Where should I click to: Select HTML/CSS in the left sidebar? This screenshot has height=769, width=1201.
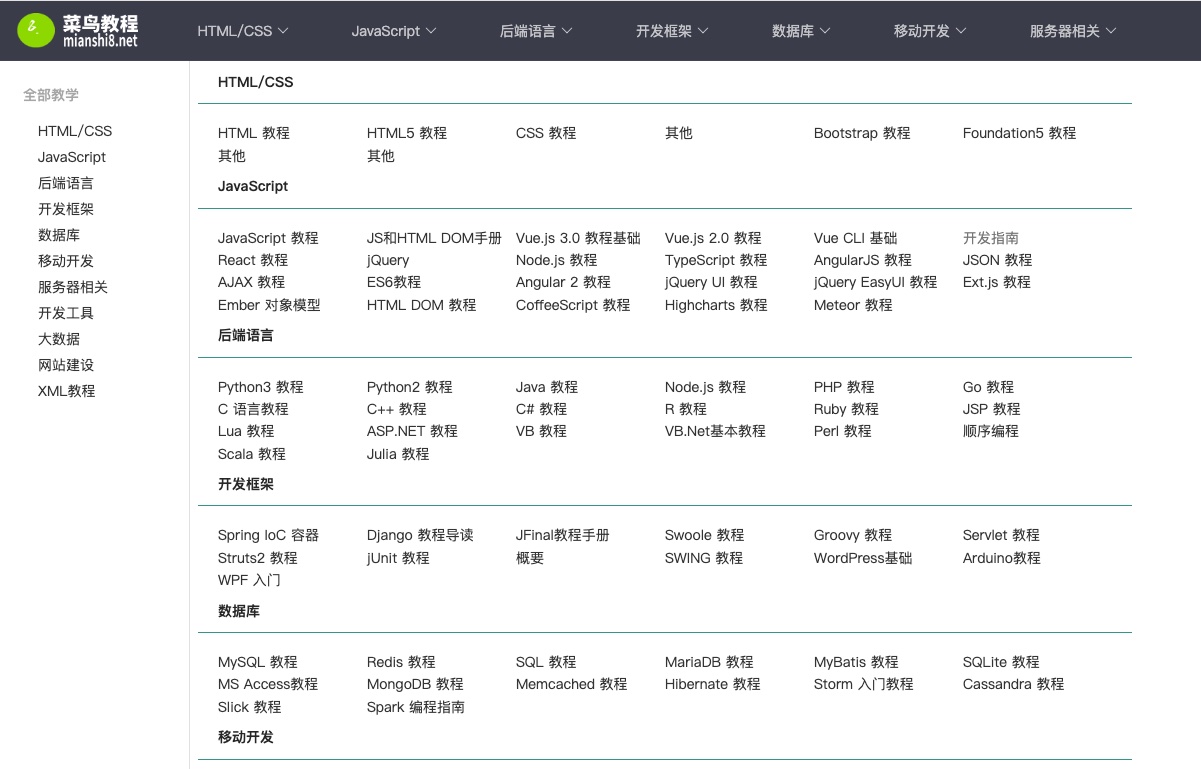[75, 131]
